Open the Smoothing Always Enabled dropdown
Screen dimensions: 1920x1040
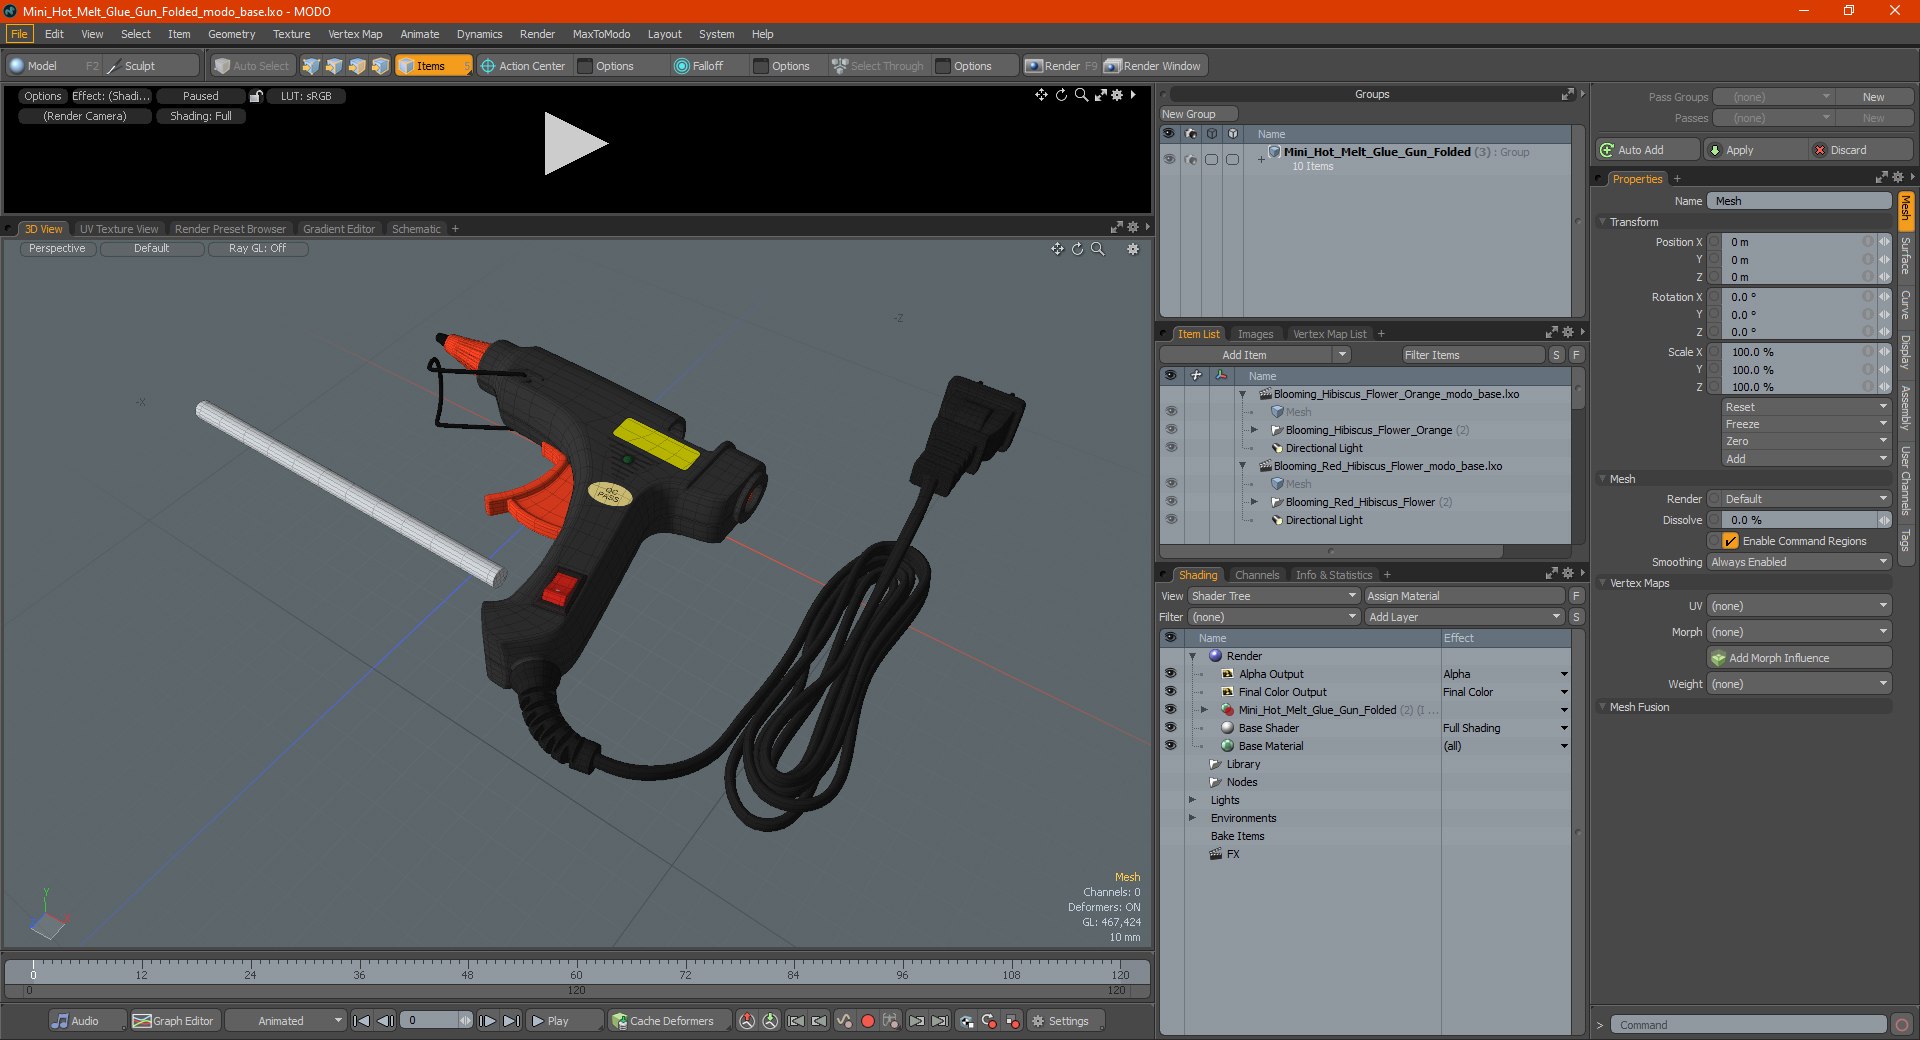(1799, 562)
